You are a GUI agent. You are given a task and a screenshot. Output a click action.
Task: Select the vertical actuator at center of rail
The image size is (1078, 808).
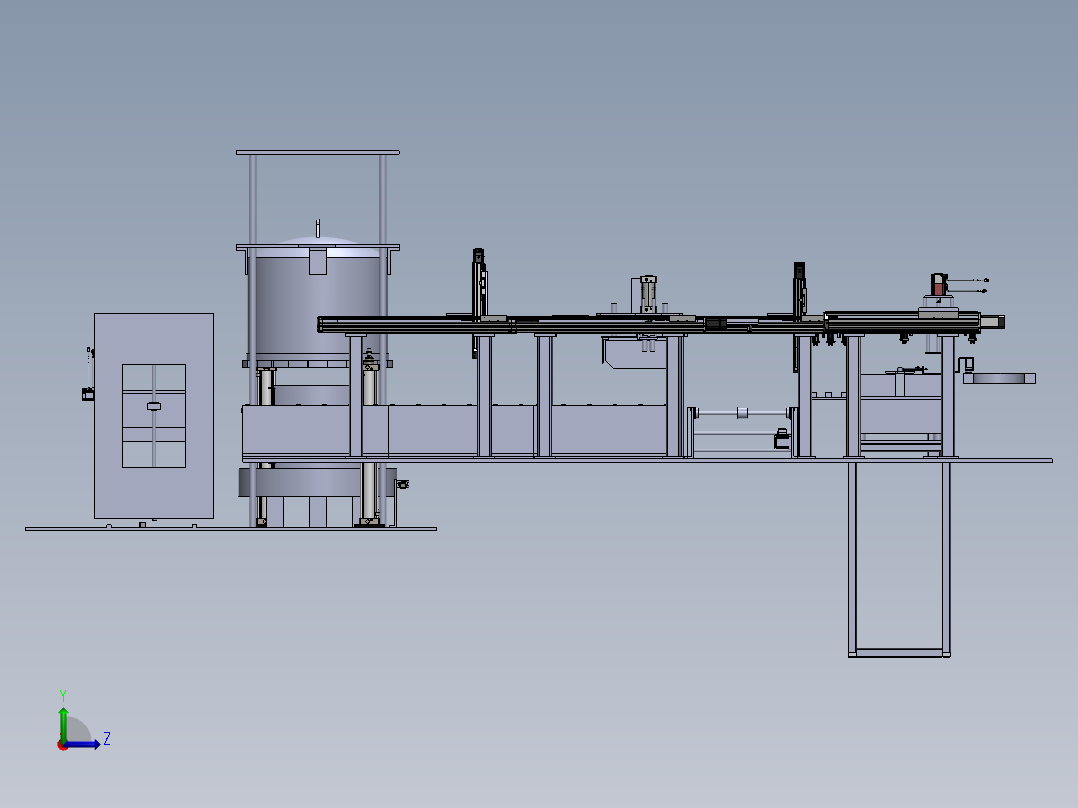tap(647, 294)
